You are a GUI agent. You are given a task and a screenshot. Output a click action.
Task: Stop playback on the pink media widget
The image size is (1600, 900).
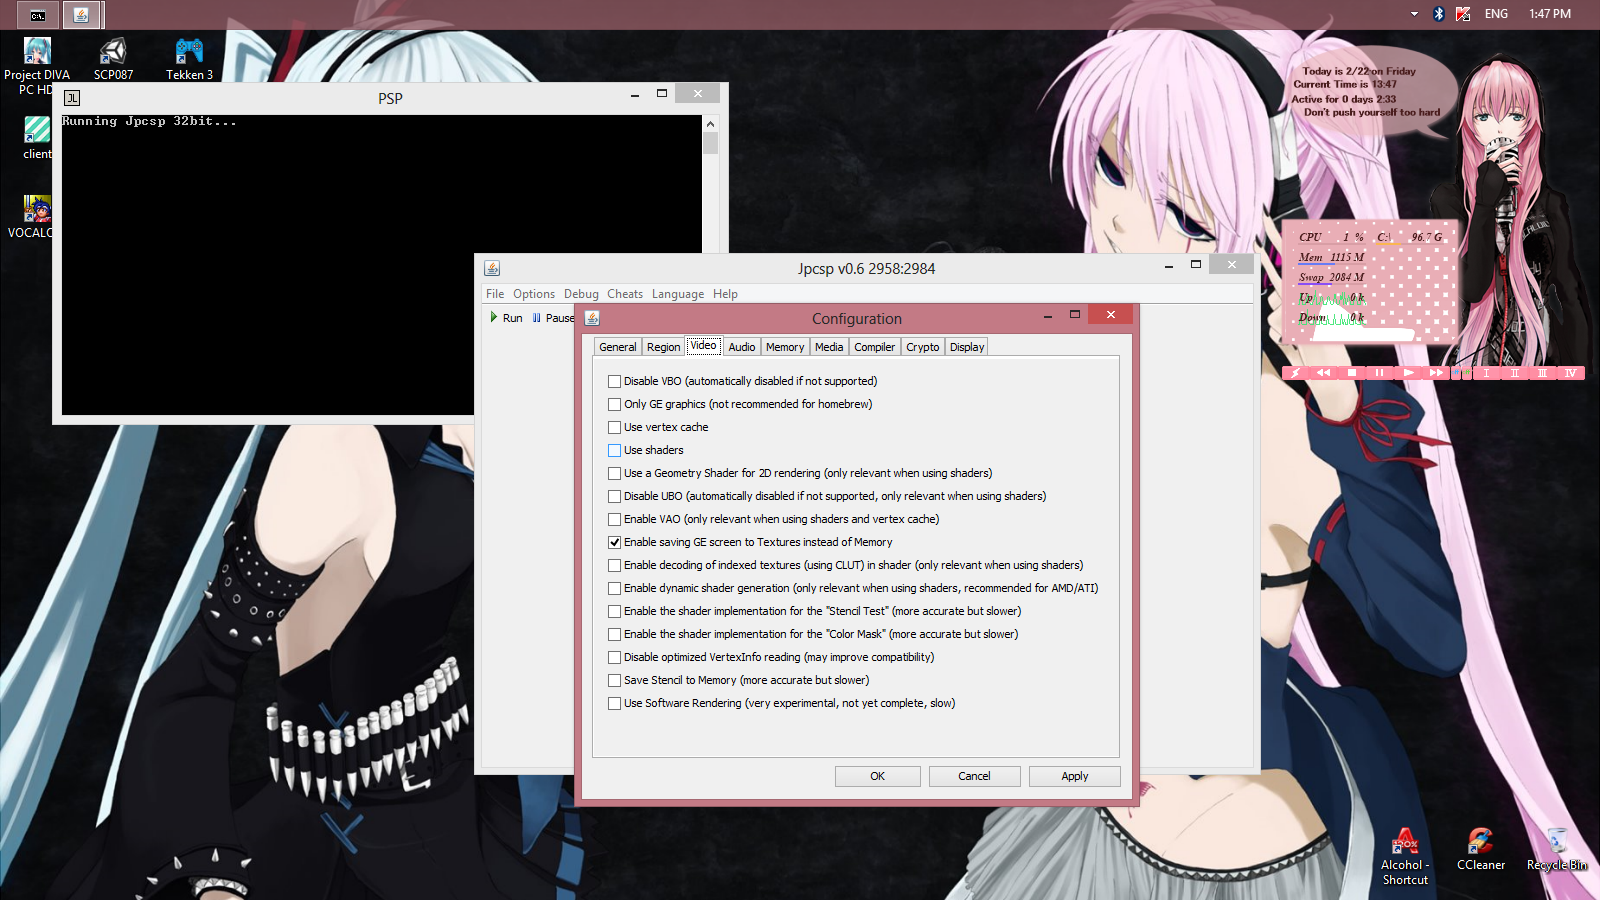(x=1351, y=373)
